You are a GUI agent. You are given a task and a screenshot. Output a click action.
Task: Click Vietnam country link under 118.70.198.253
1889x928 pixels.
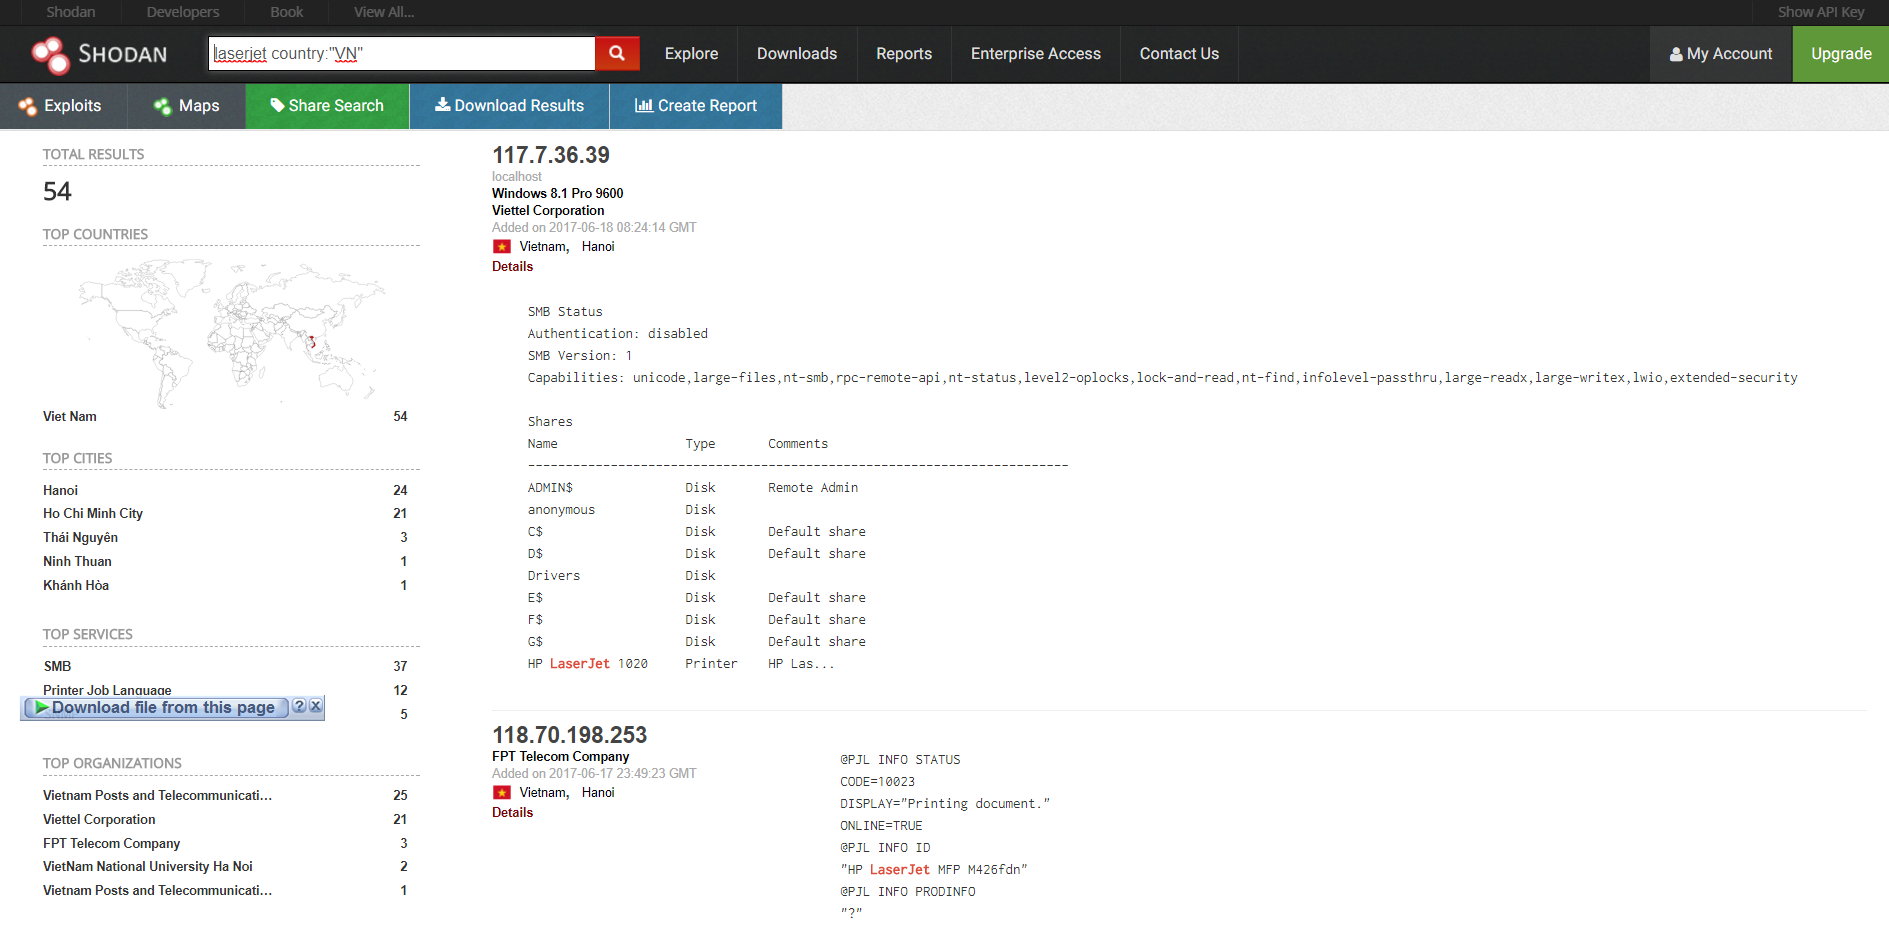pyautogui.click(x=544, y=792)
